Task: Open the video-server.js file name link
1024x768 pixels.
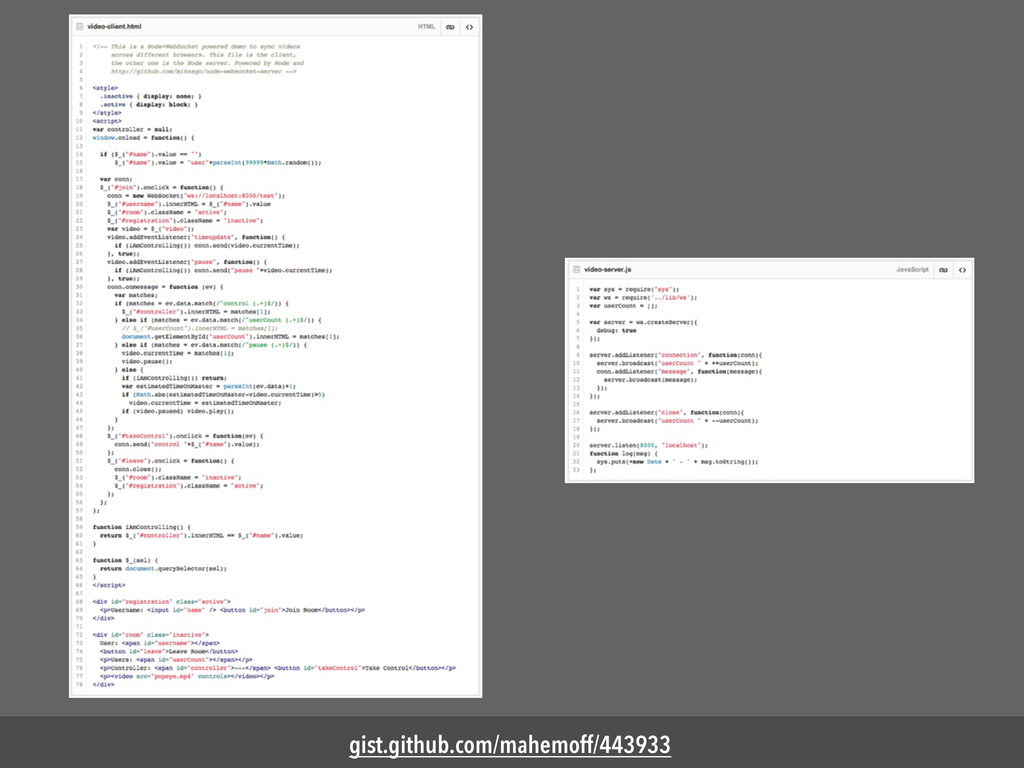Action: [607, 270]
